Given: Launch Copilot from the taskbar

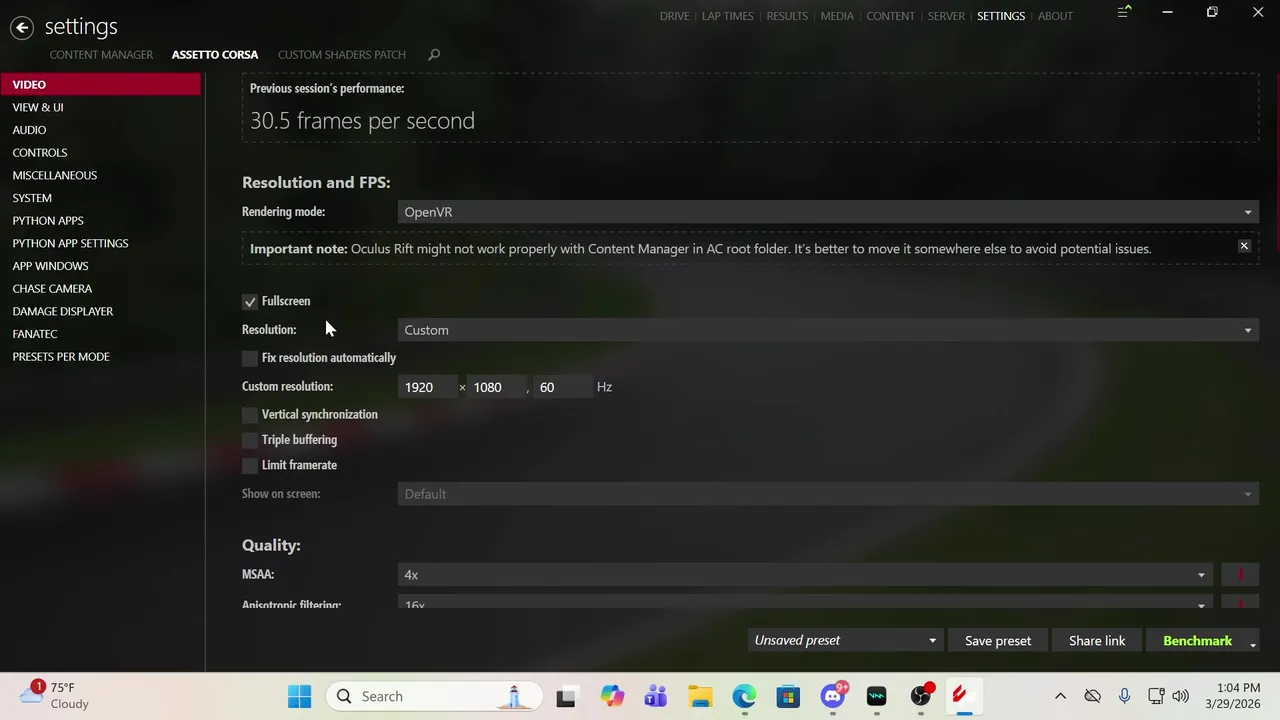Looking at the screenshot, I should [x=611, y=696].
